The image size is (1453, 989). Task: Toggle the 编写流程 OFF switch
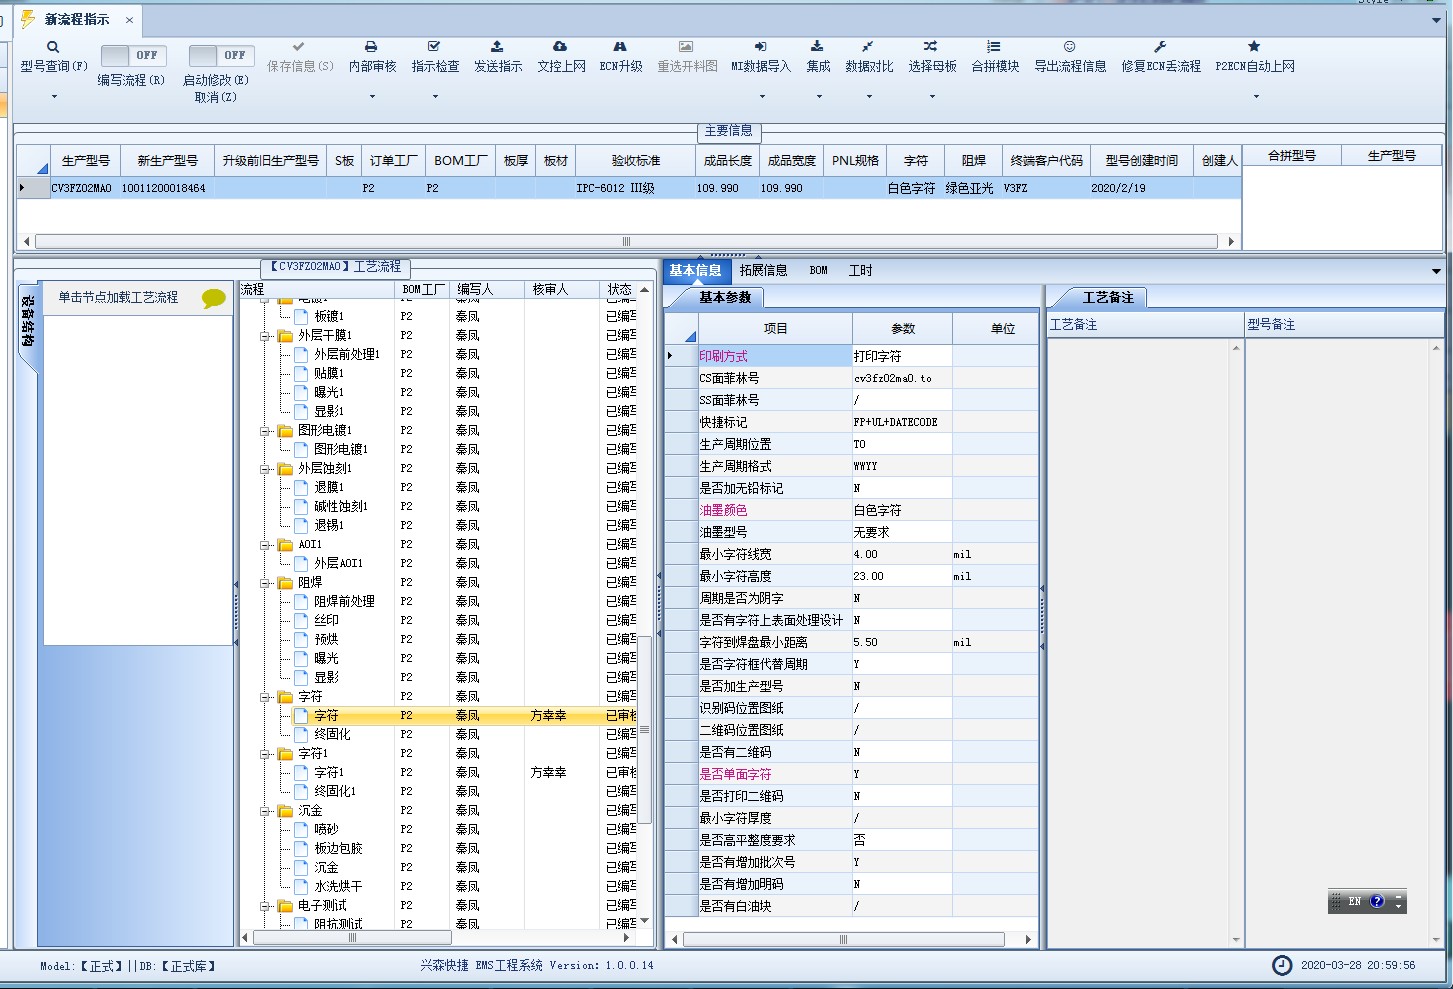[133, 56]
